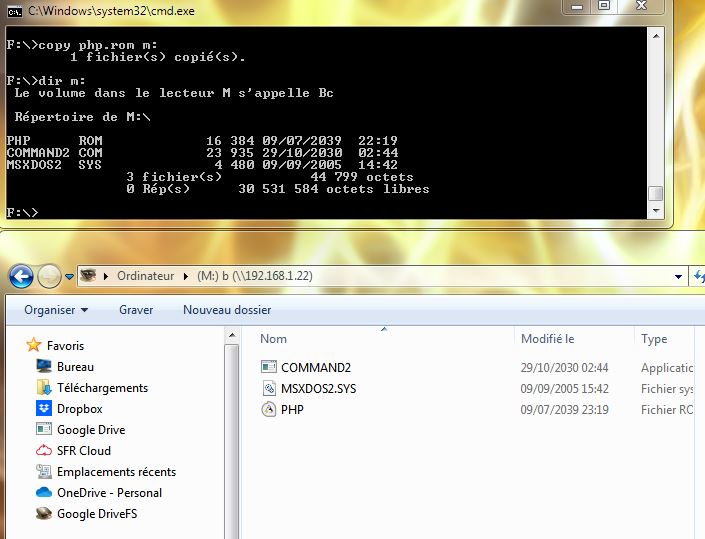The height and width of the screenshot is (539, 705).
Task: Click the Explorer address bar field
Action: pos(382,276)
